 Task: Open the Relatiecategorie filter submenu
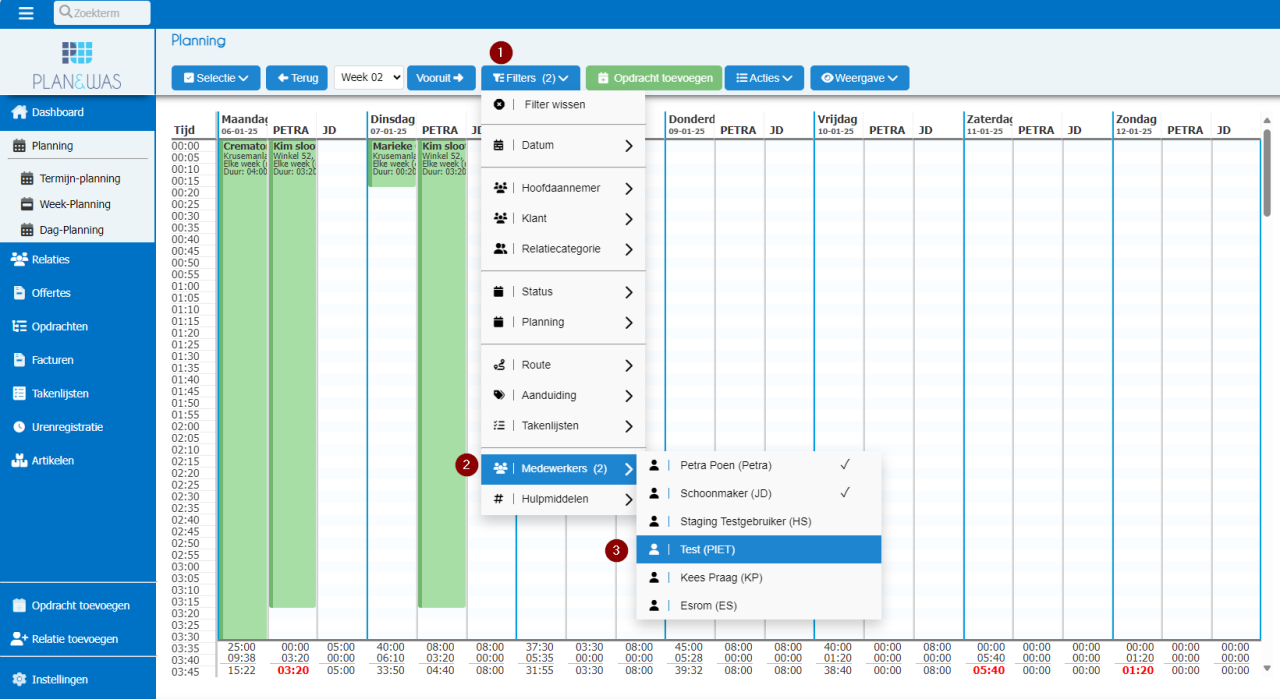click(x=563, y=249)
